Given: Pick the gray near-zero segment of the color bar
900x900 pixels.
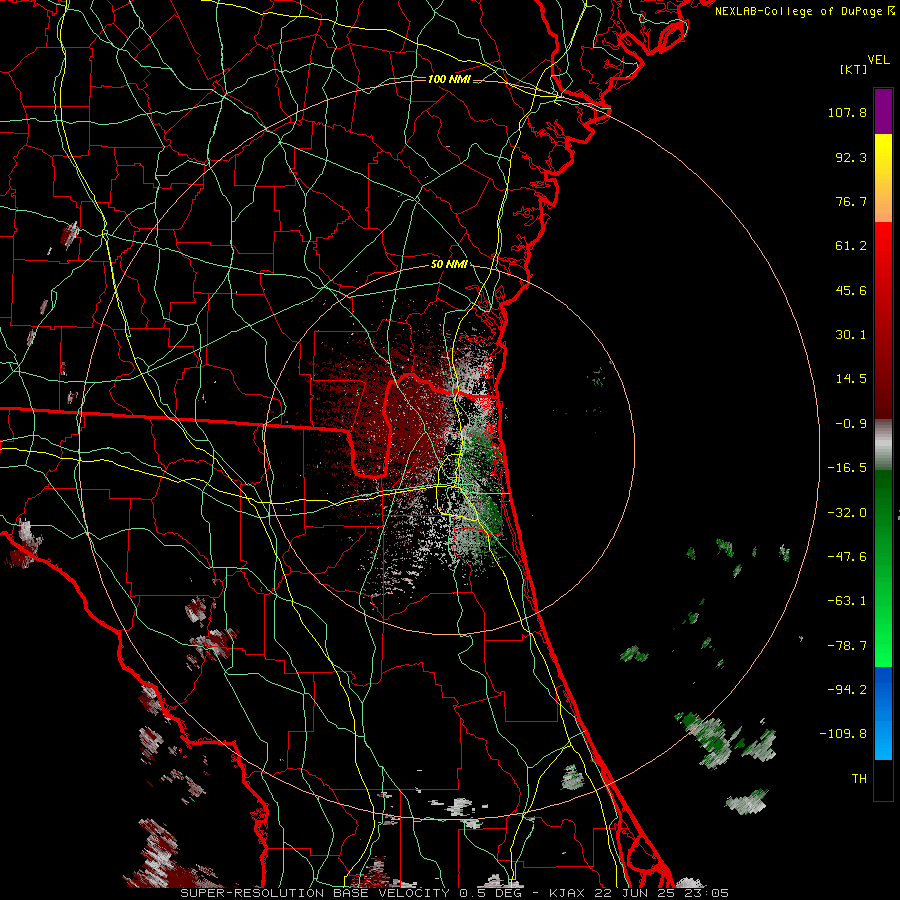Looking at the screenshot, I should (883, 443).
